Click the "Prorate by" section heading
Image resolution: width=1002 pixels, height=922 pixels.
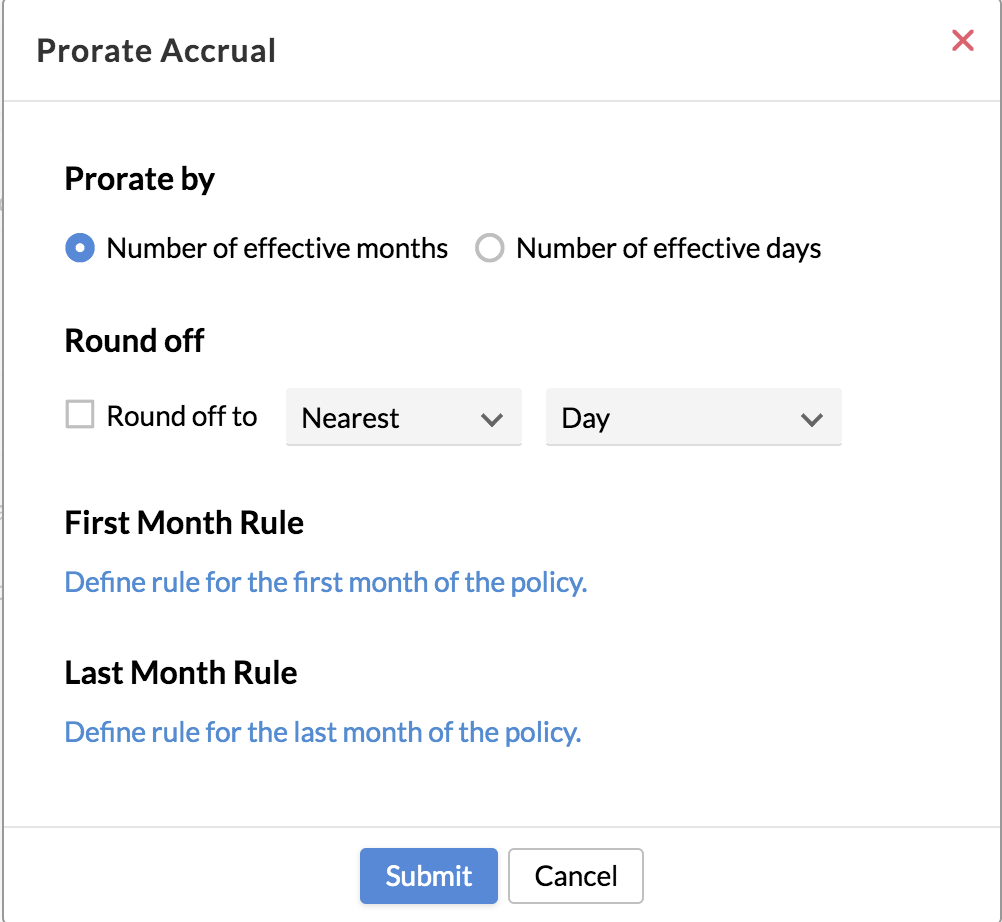[140, 179]
